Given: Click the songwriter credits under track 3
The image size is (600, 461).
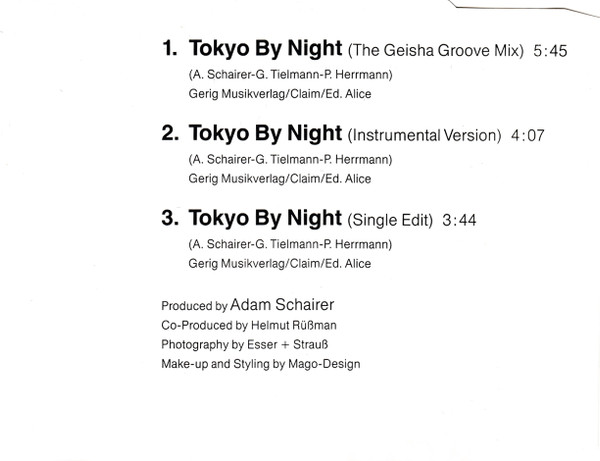Looking at the screenshot, I should [x=289, y=245].
